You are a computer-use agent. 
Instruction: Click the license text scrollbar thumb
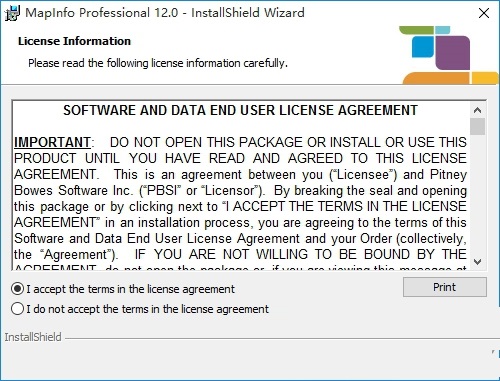478,126
